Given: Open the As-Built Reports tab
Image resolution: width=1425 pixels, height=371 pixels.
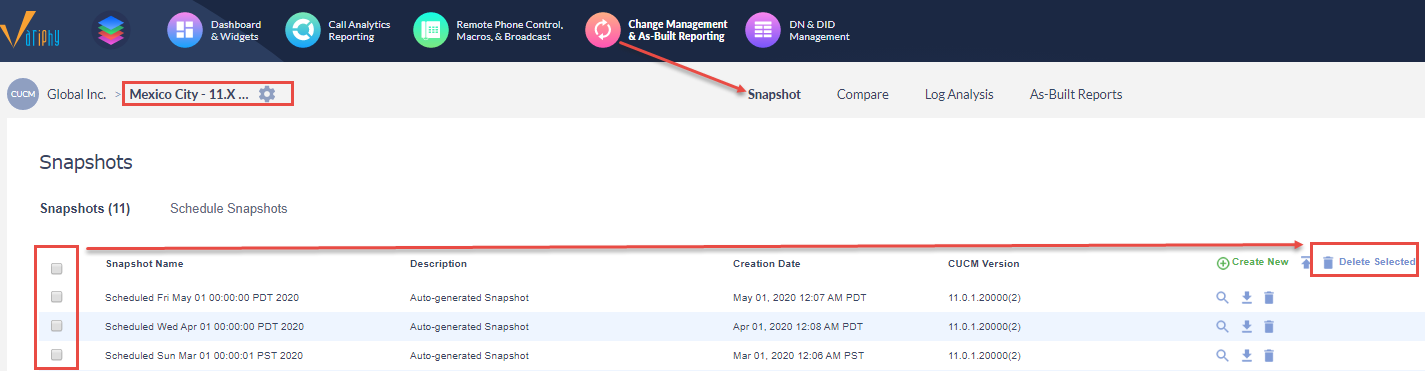Looking at the screenshot, I should point(1076,94).
